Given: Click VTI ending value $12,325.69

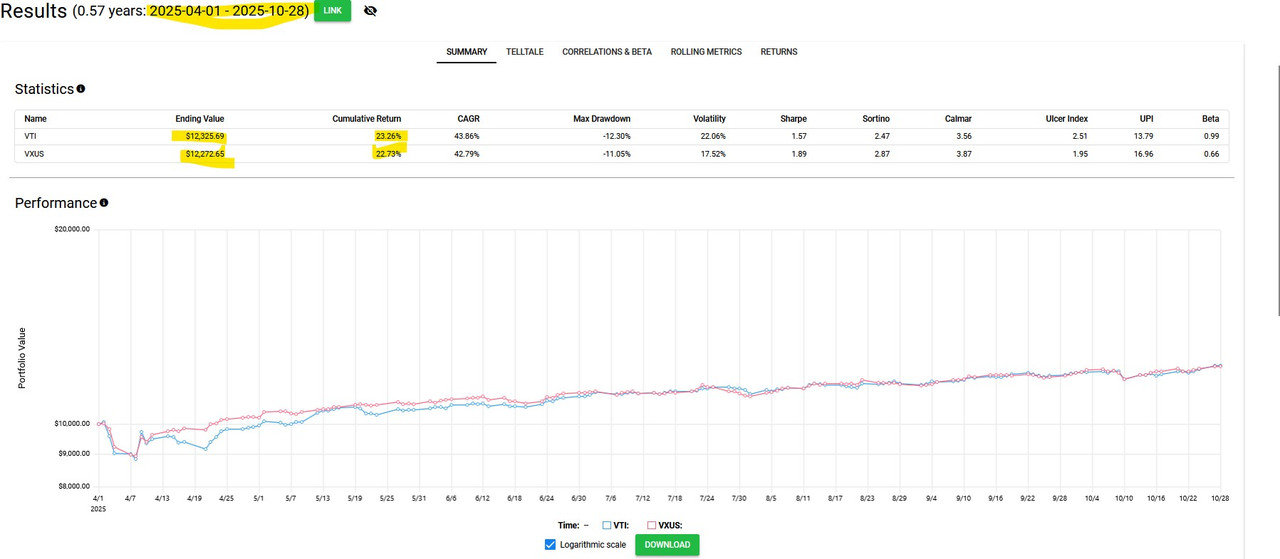Looking at the screenshot, I should pos(205,136).
